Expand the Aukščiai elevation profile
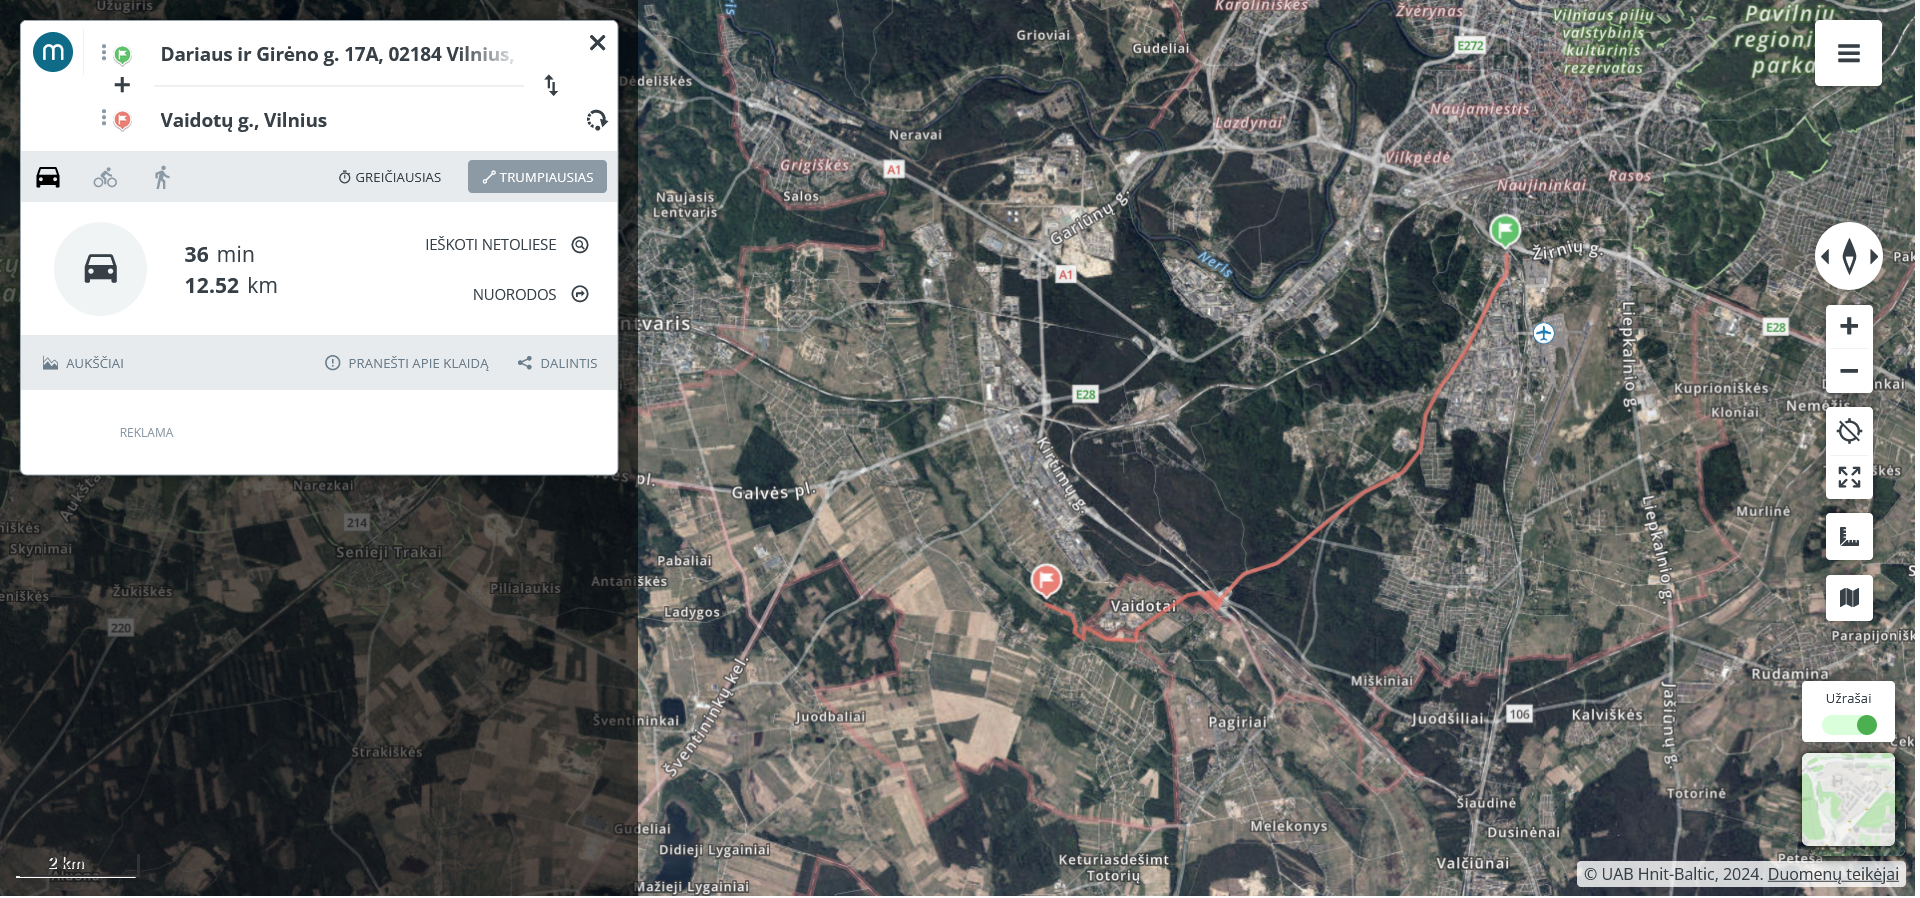 pyautogui.click(x=84, y=363)
